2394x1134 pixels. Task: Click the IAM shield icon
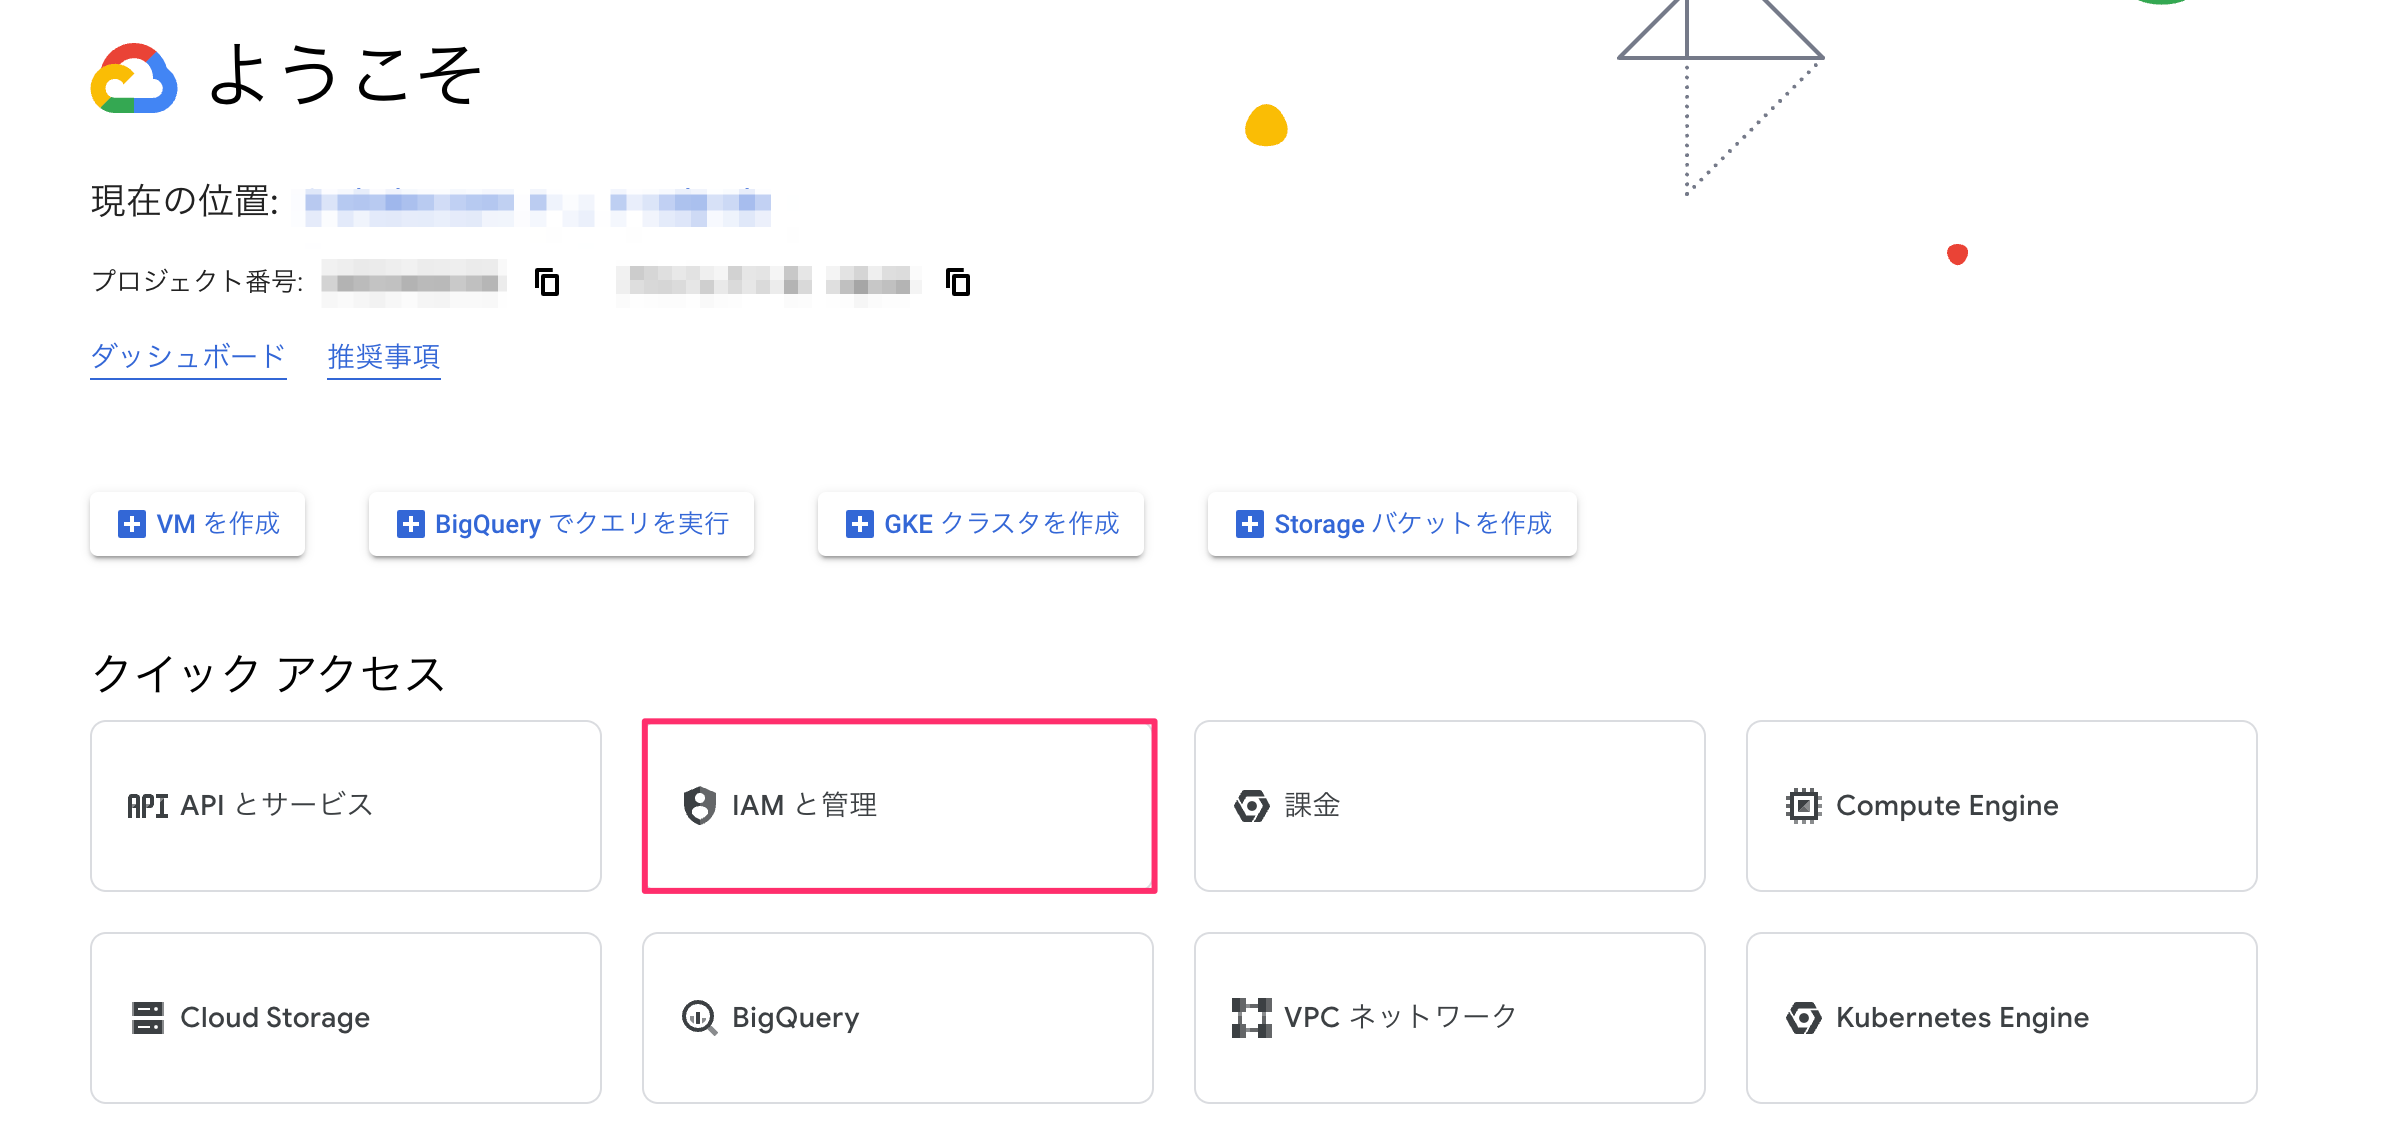click(700, 806)
